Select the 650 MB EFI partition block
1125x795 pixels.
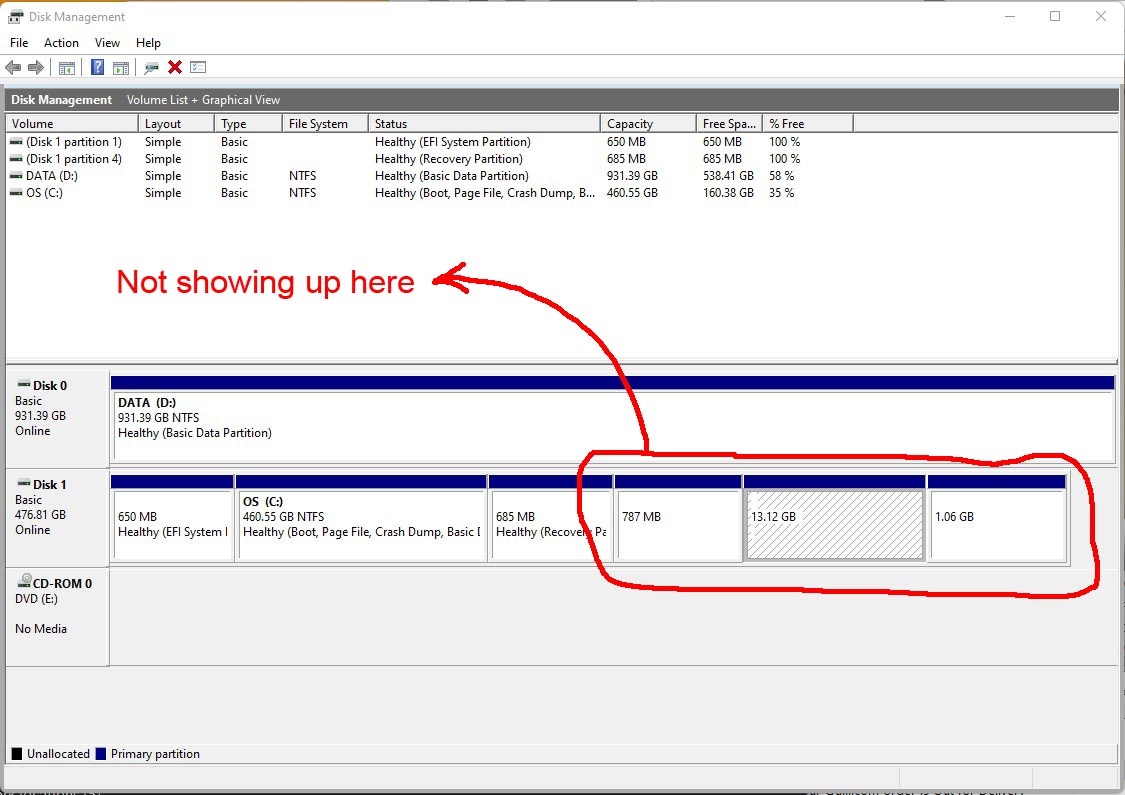172,517
